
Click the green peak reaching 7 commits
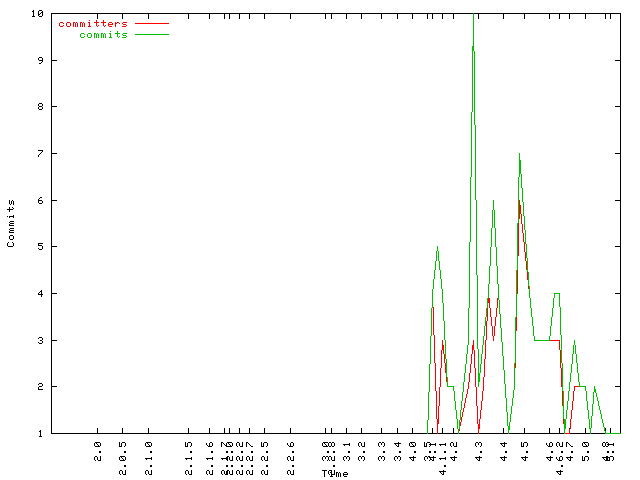coord(519,155)
